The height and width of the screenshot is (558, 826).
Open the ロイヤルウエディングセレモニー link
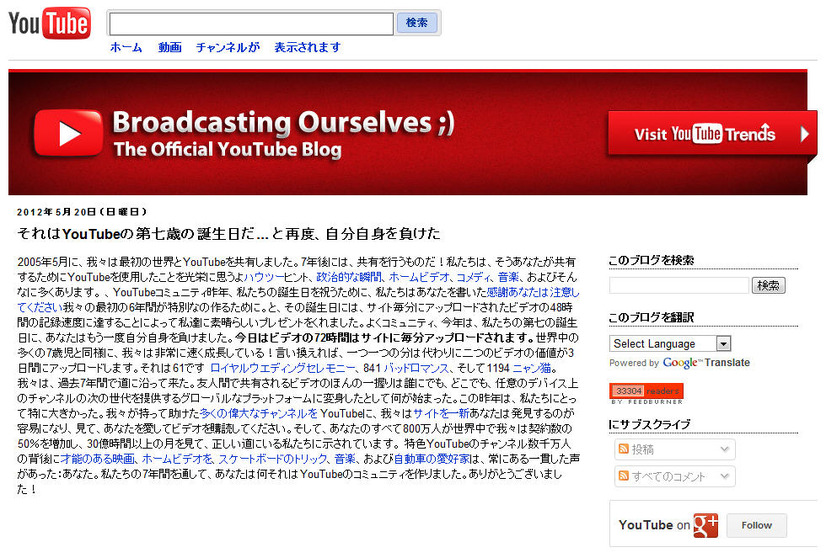[282, 368]
